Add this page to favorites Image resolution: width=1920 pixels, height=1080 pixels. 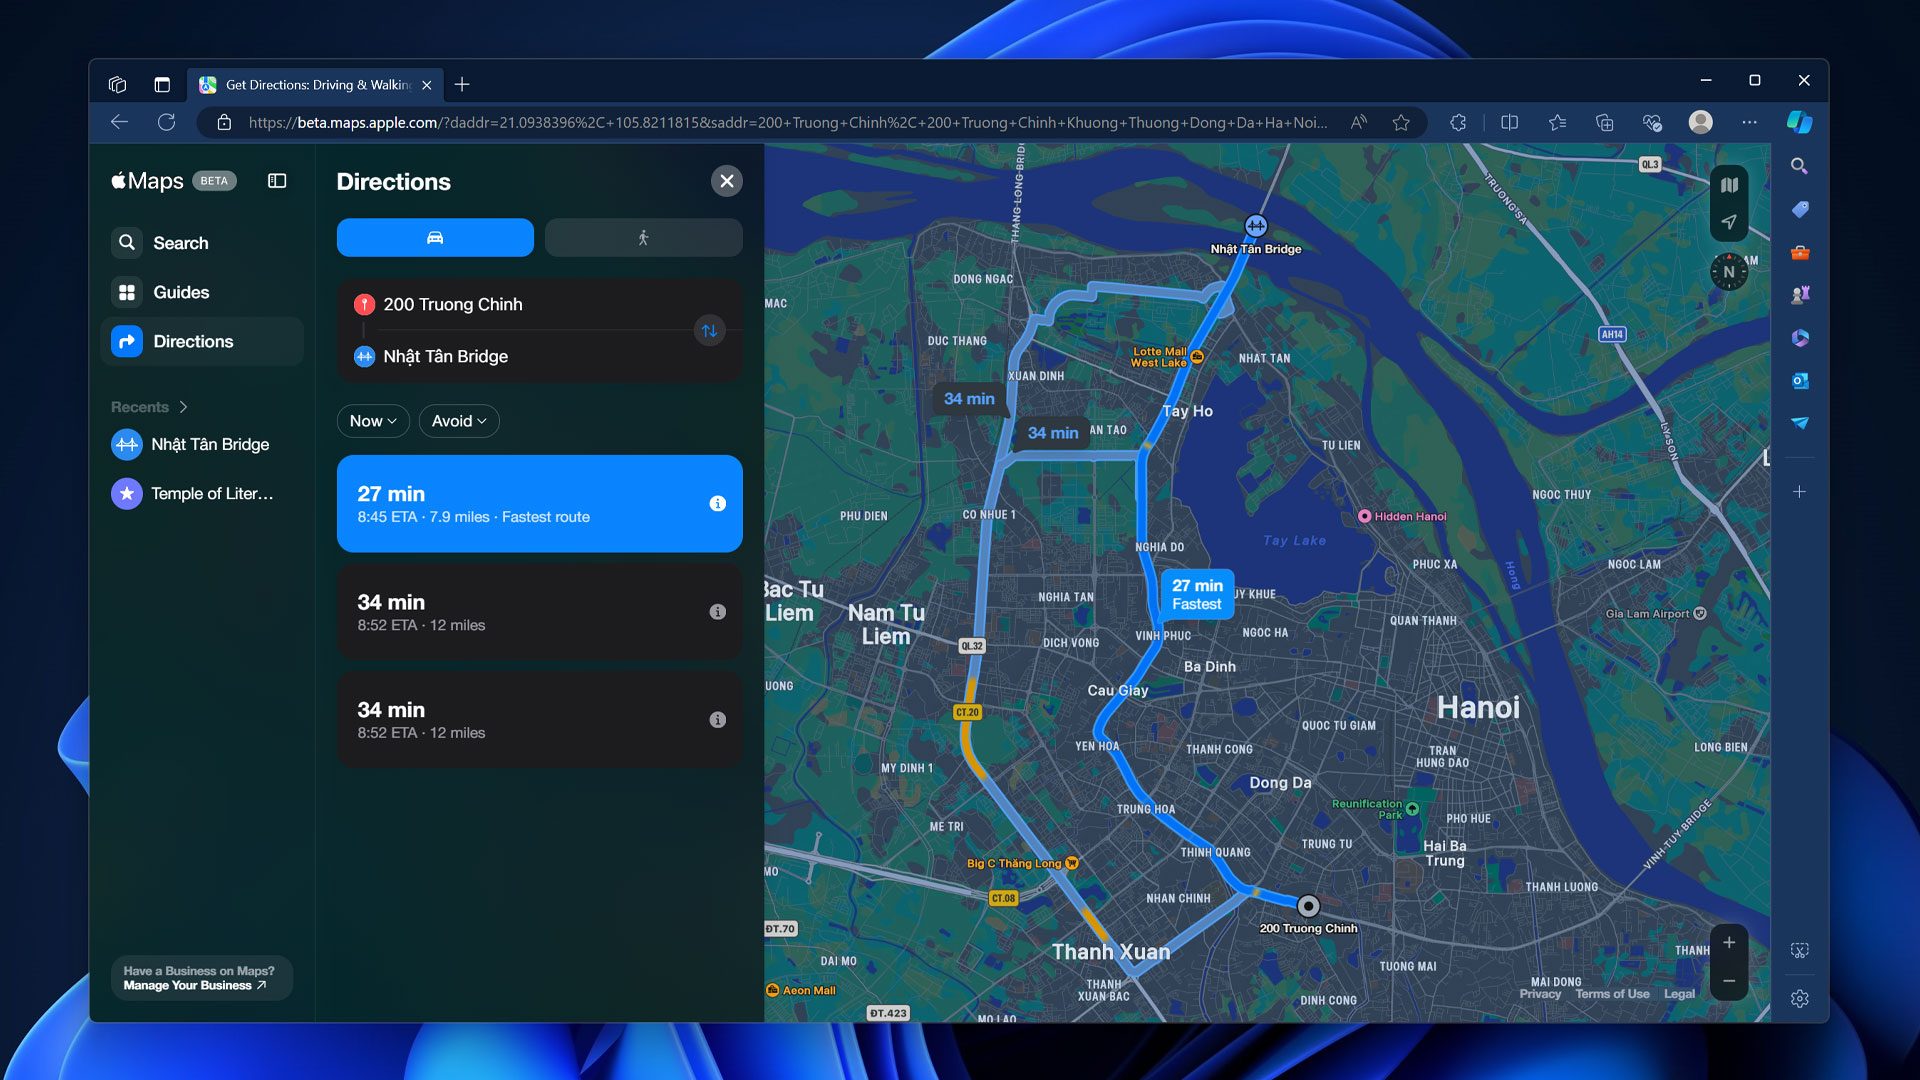click(x=1401, y=122)
